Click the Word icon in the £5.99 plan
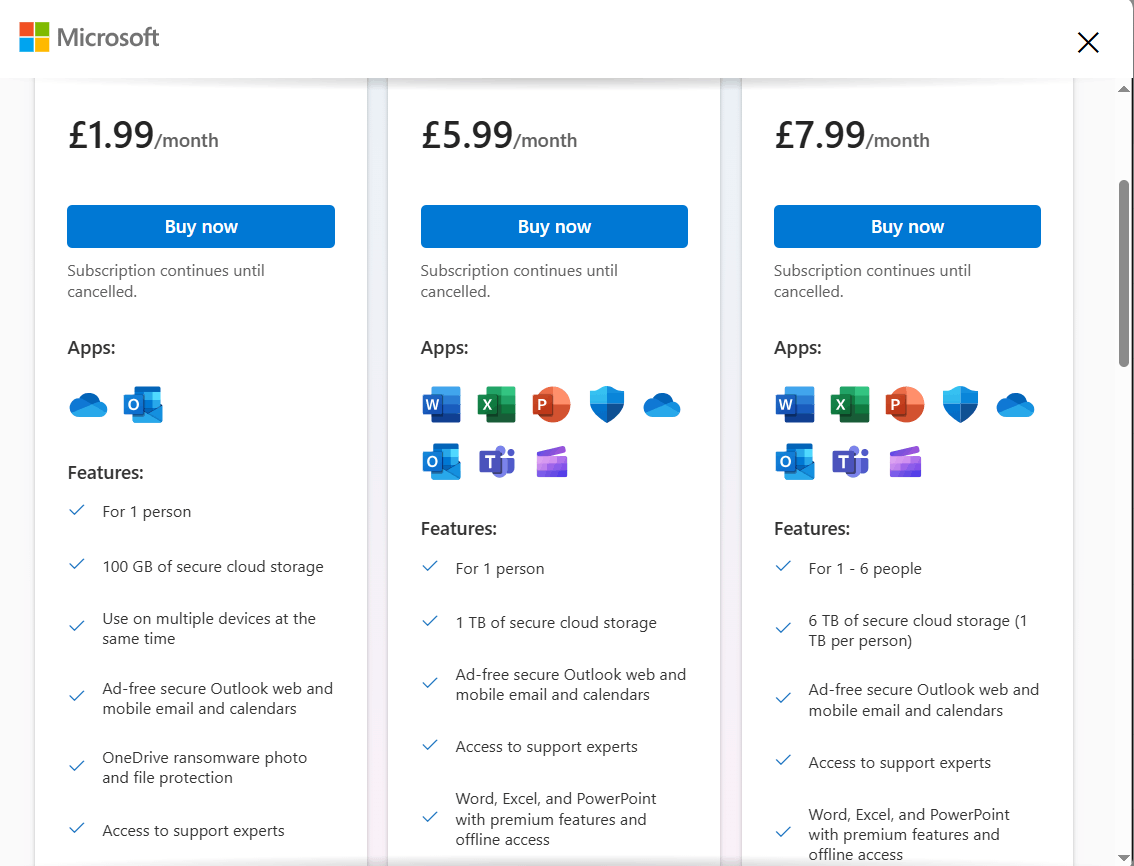Image resolution: width=1134 pixels, height=866 pixels. (x=442, y=405)
